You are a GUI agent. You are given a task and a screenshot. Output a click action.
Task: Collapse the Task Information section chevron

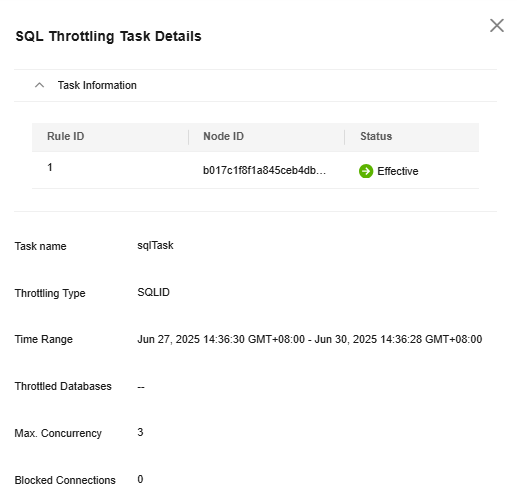pyautogui.click(x=39, y=85)
